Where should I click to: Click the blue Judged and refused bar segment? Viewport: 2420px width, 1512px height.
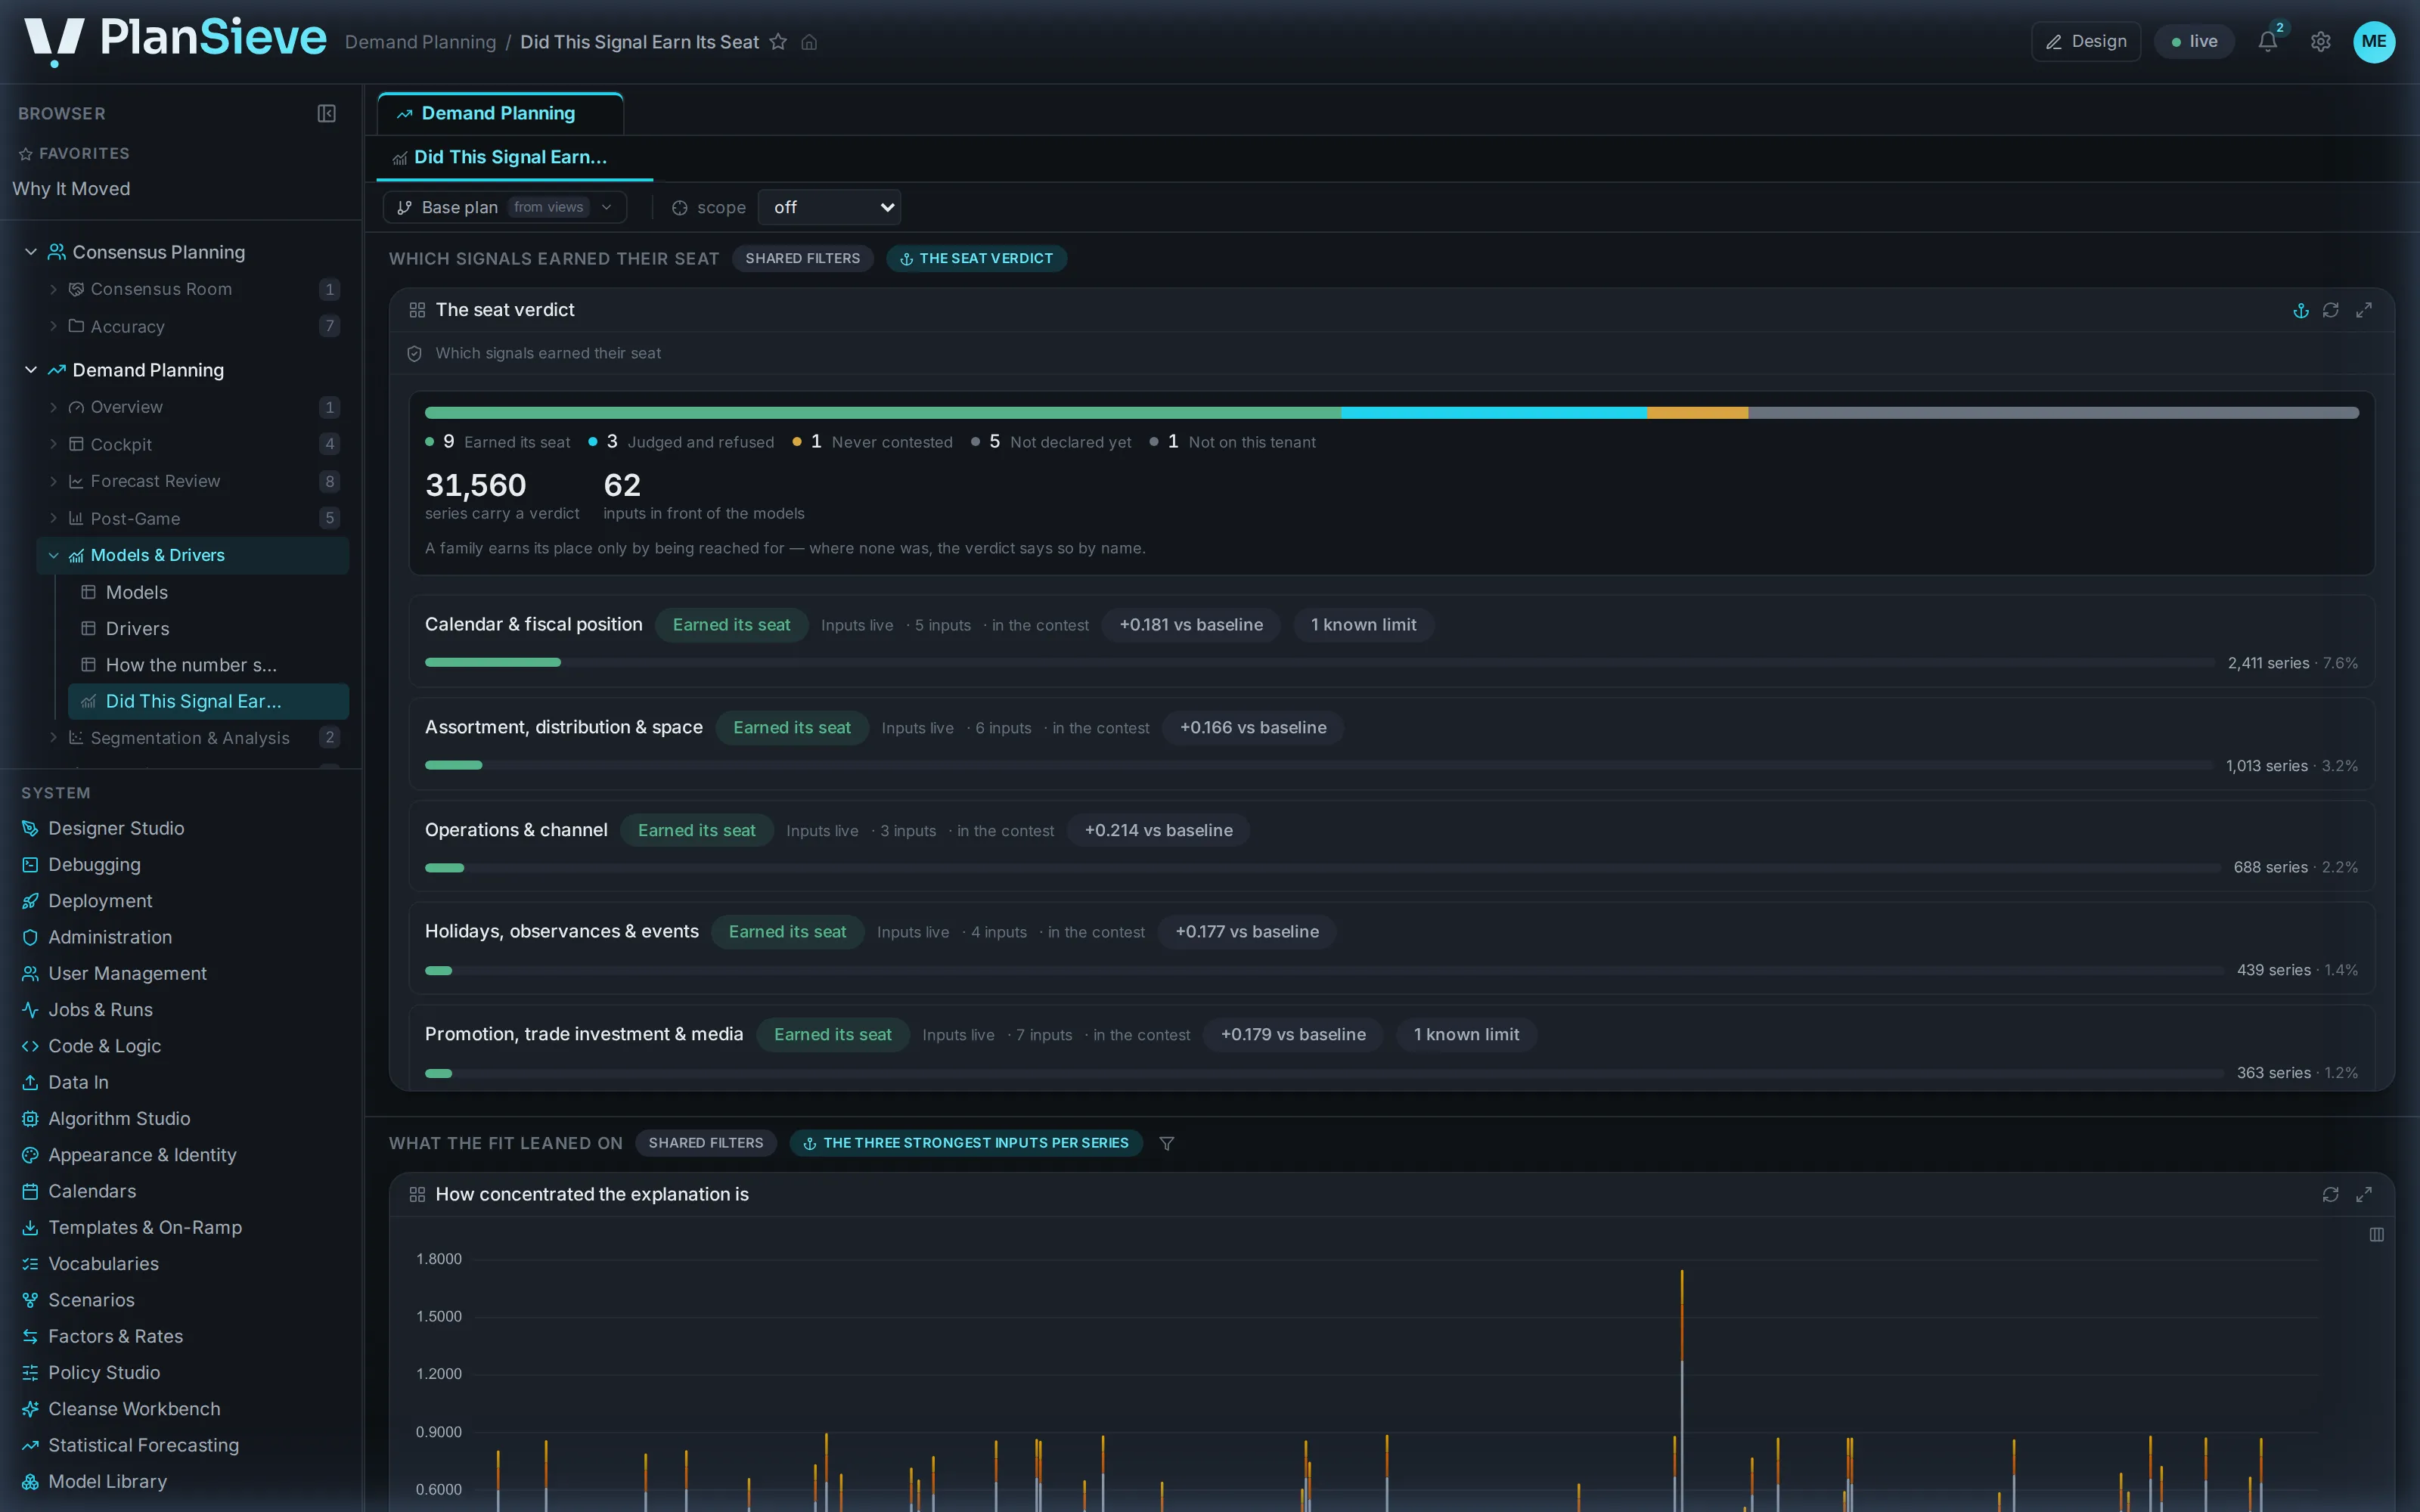[1494, 412]
